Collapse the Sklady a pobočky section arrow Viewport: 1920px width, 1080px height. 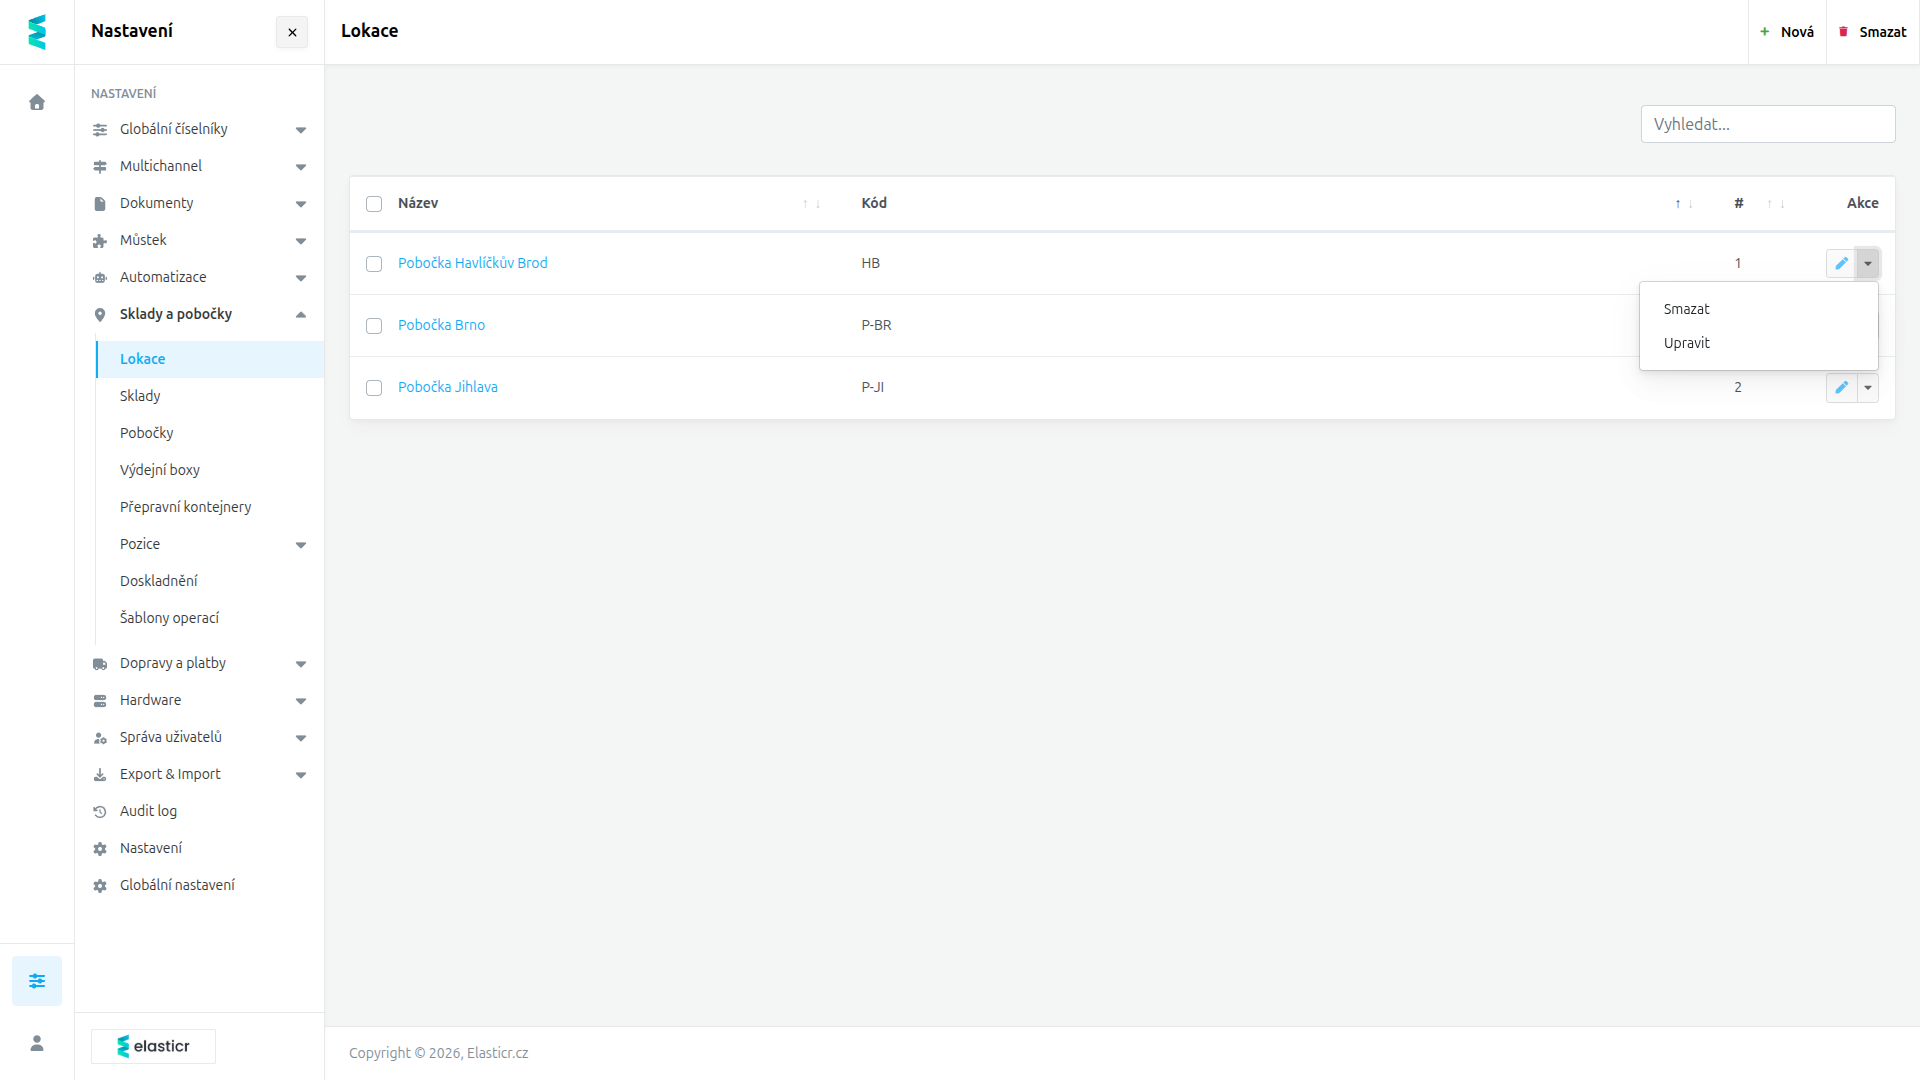tap(301, 315)
